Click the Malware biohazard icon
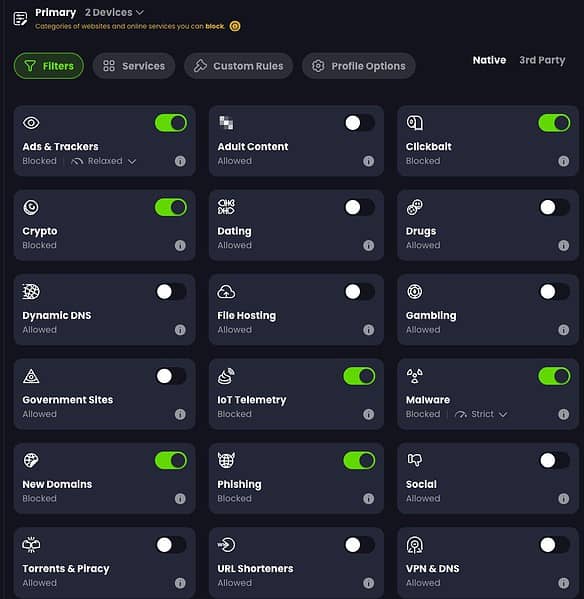Image resolution: width=584 pixels, height=599 pixels. point(415,376)
